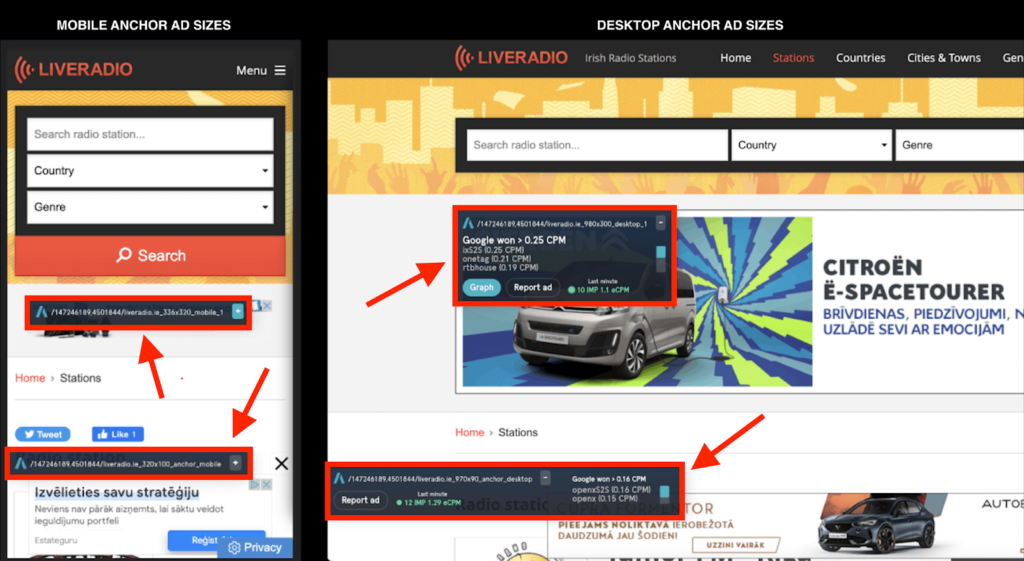The width and height of the screenshot is (1024, 561).
Task: Open the Country dropdown in desktop view
Action: [x=812, y=145]
